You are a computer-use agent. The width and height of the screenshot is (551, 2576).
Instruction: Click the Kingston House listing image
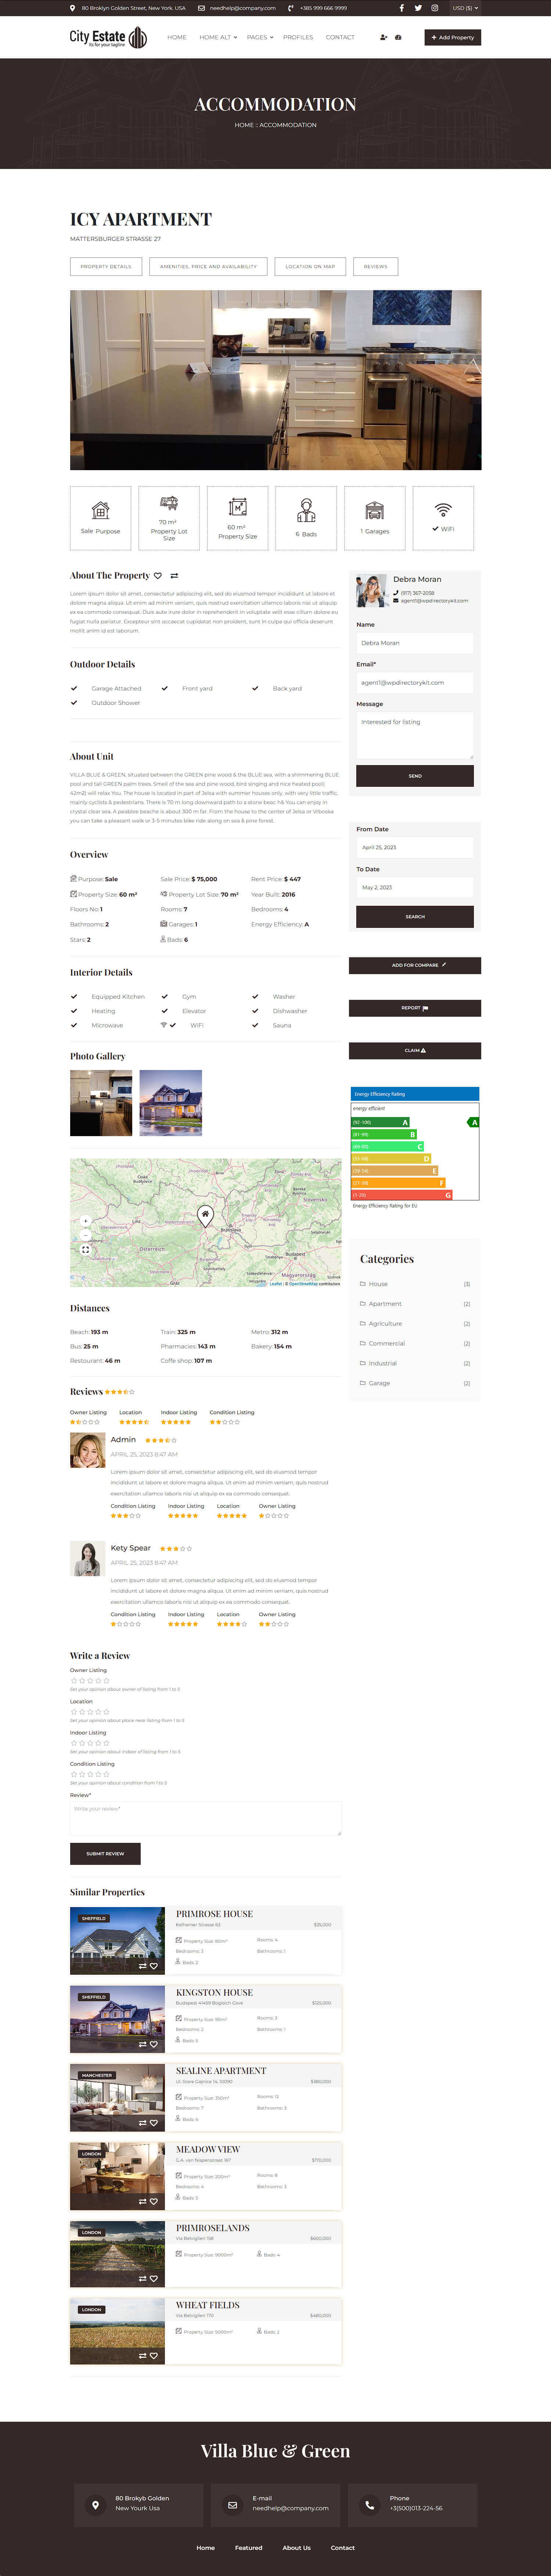117,2019
